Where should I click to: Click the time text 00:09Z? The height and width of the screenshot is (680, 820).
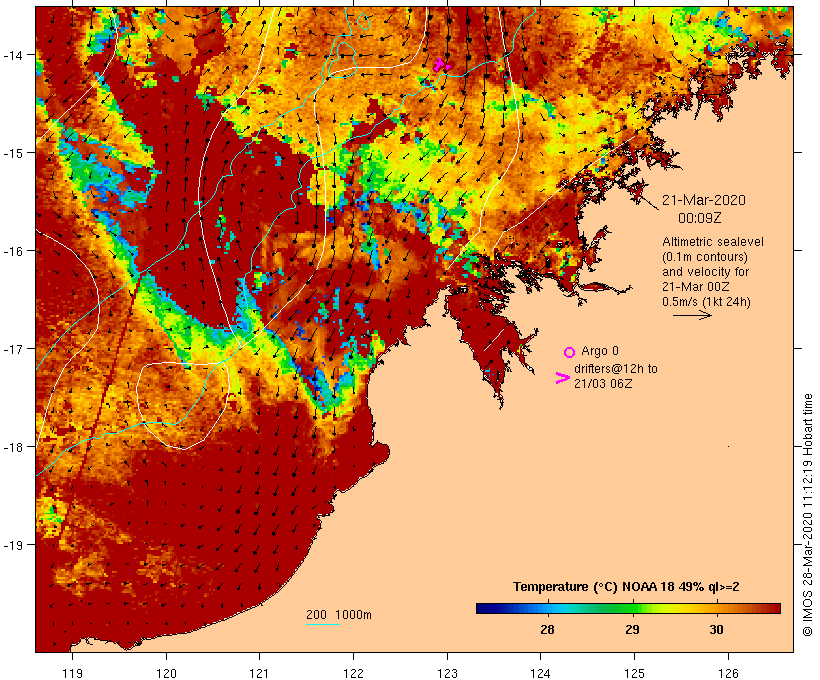700,218
